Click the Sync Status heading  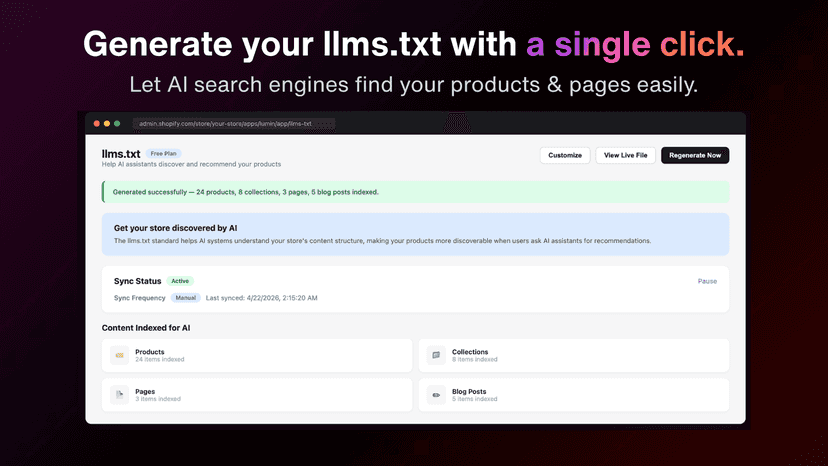(x=137, y=281)
